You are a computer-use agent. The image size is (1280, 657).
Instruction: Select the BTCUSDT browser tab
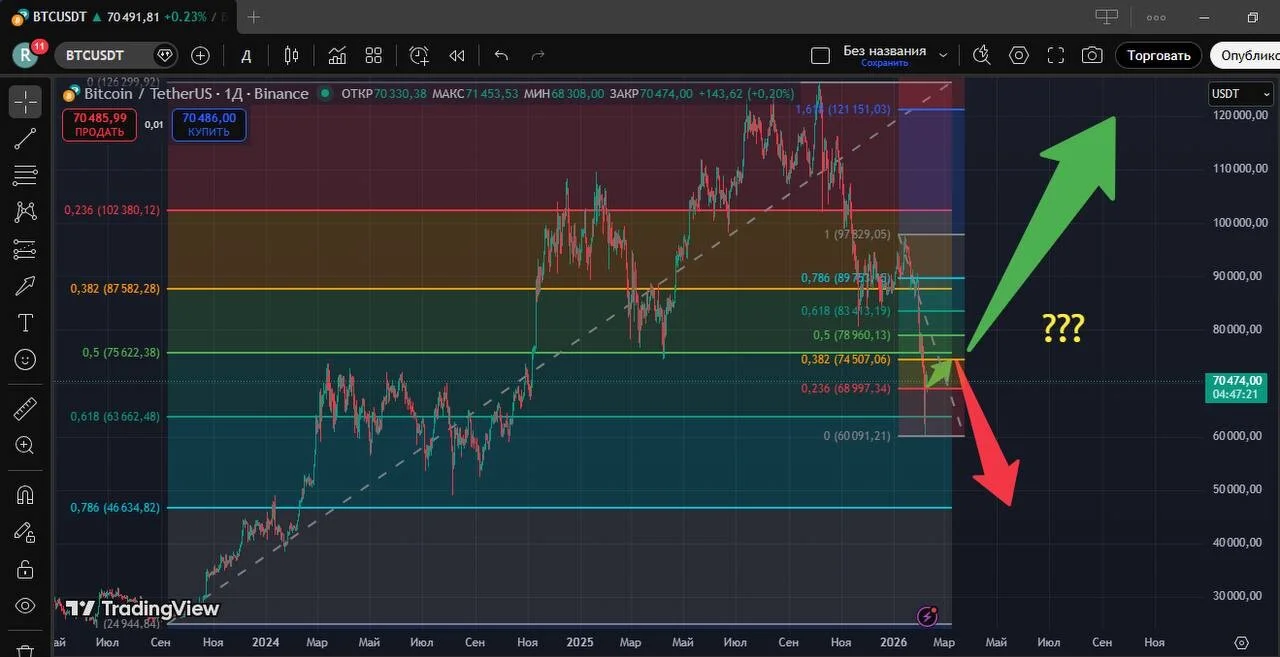[117, 17]
